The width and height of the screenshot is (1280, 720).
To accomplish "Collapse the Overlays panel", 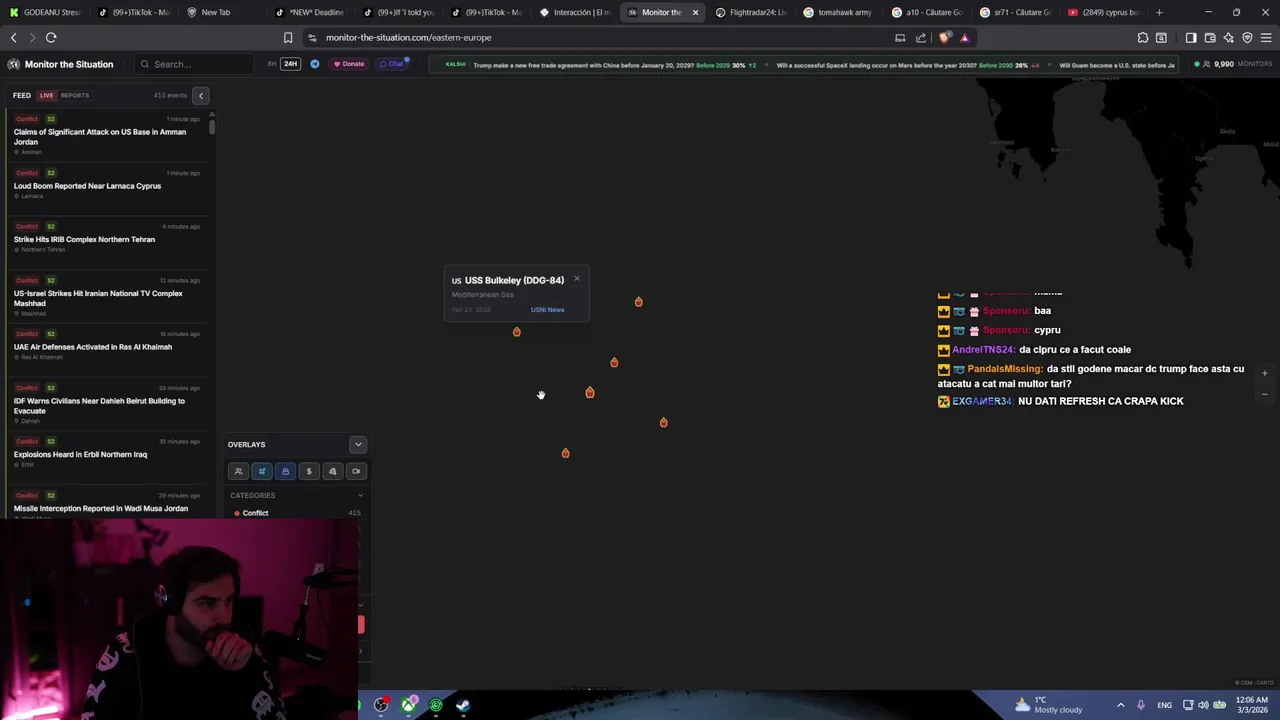I will (x=358, y=444).
